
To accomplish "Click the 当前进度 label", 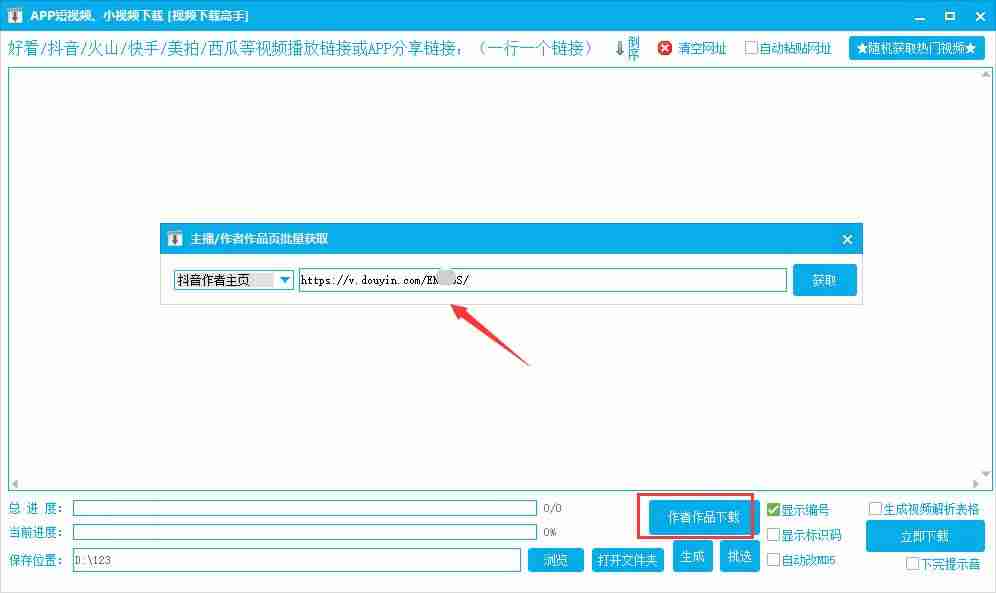I will [x=36, y=532].
